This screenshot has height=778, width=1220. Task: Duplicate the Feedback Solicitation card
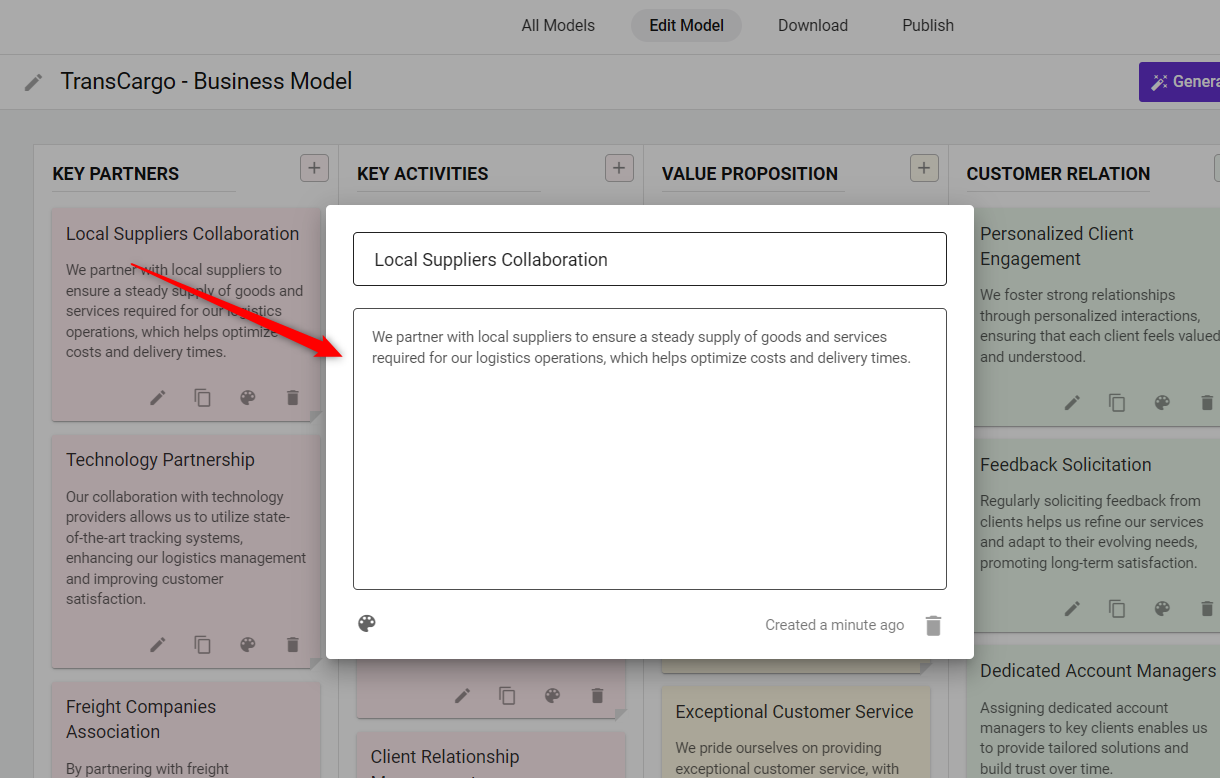pos(1117,608)
